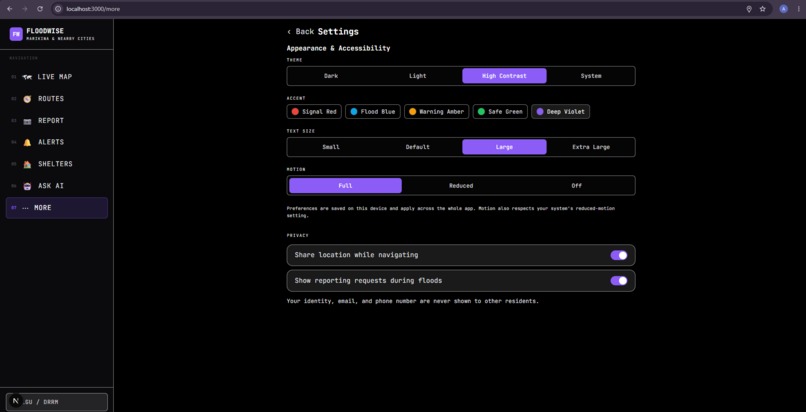Open Report from the sidebar
Viewport: 806px width, 412px height.
57,121
